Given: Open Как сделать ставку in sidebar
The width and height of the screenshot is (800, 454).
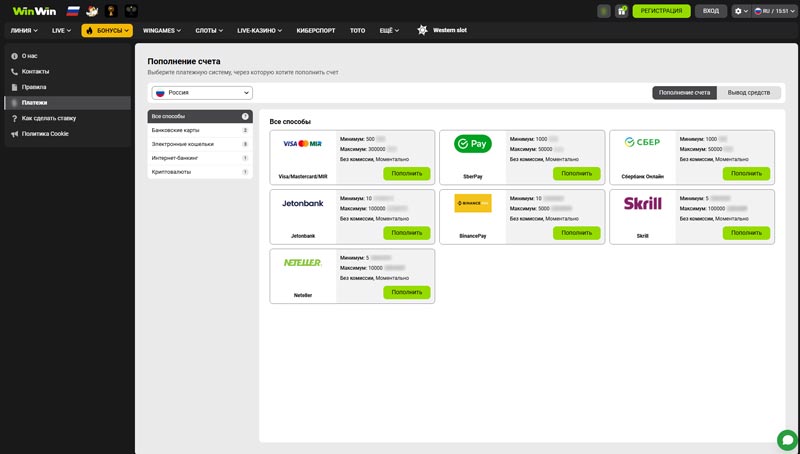Looking at the screenshot, I should [67, 118].
